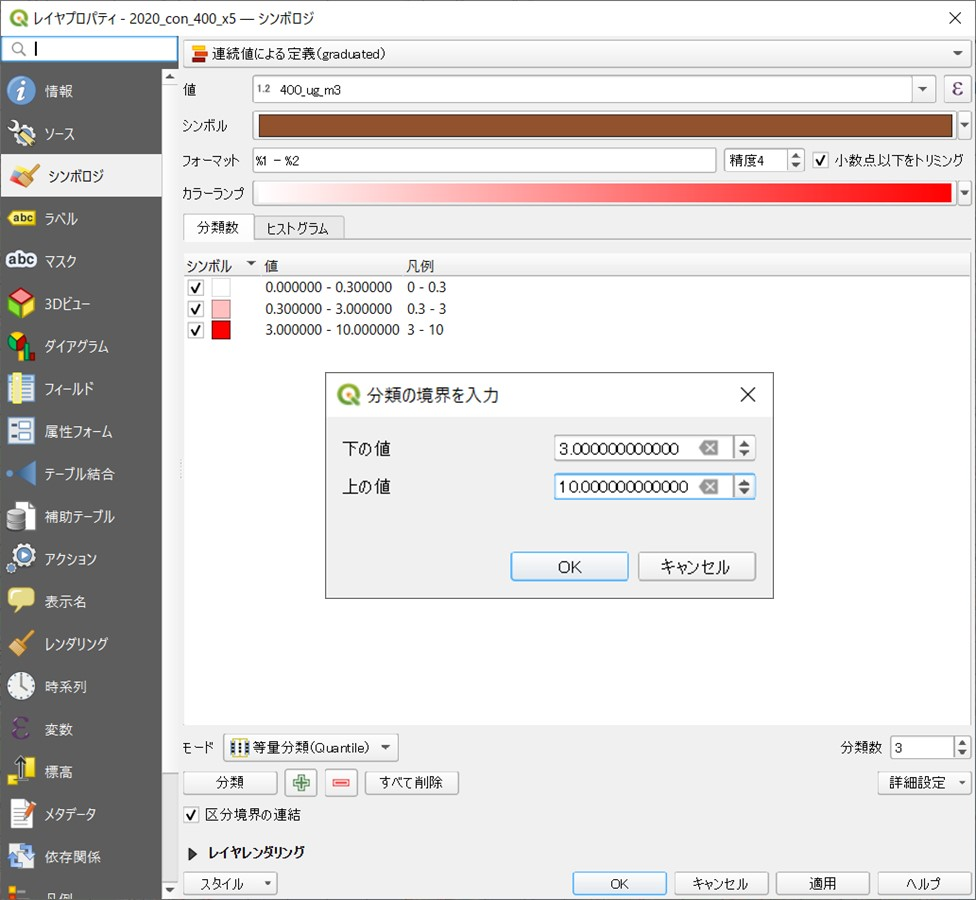
Task: Open the 変数 (Variables) sidebar page
Action: 81,729
